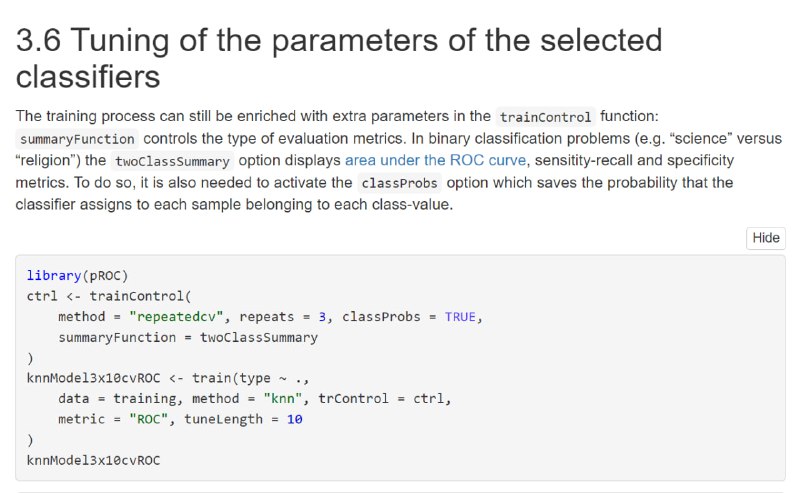Click the trainControl inline code in paragraph

pyautogui.click(x=545, y=117)
